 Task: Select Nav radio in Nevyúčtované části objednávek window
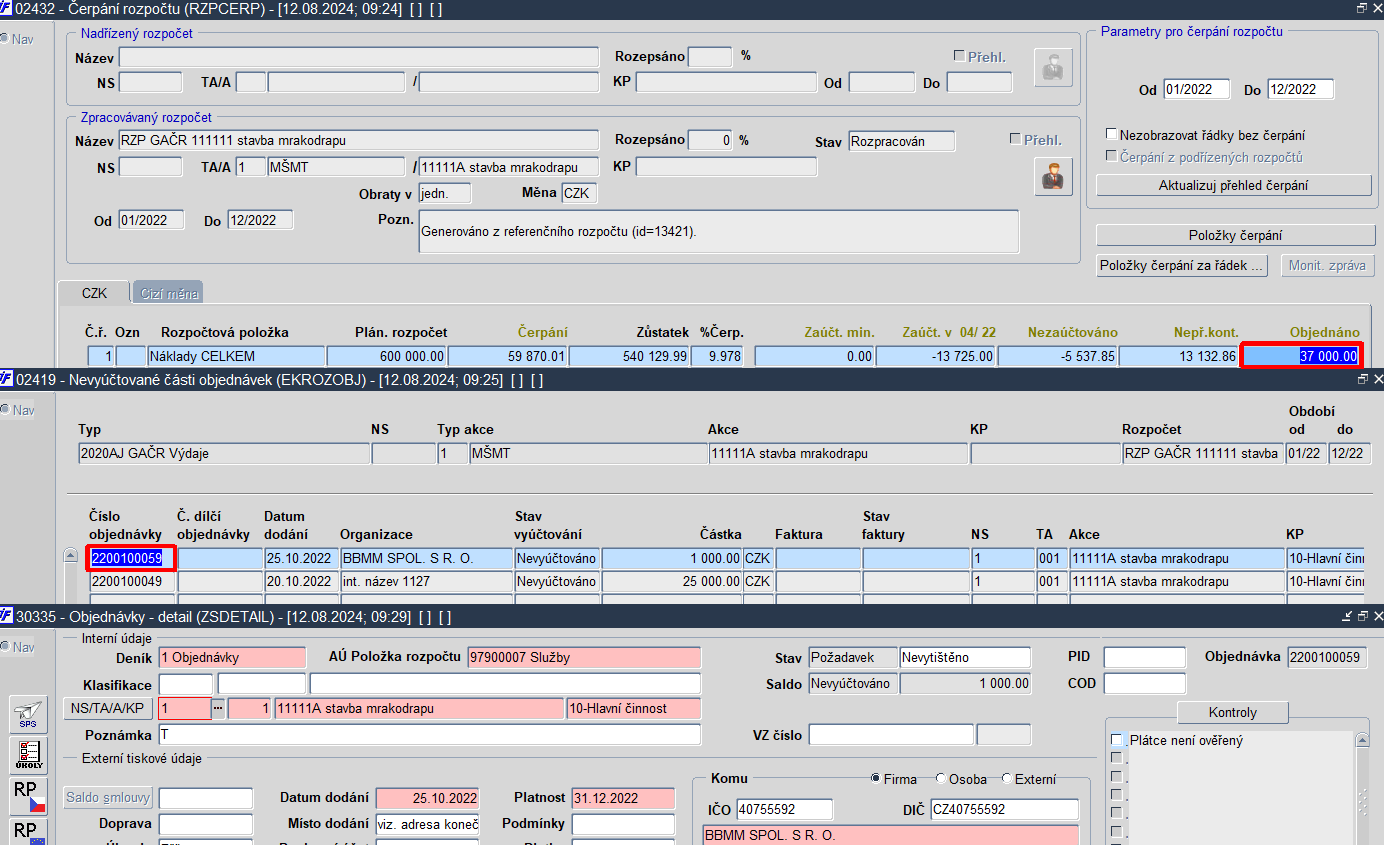4,410
